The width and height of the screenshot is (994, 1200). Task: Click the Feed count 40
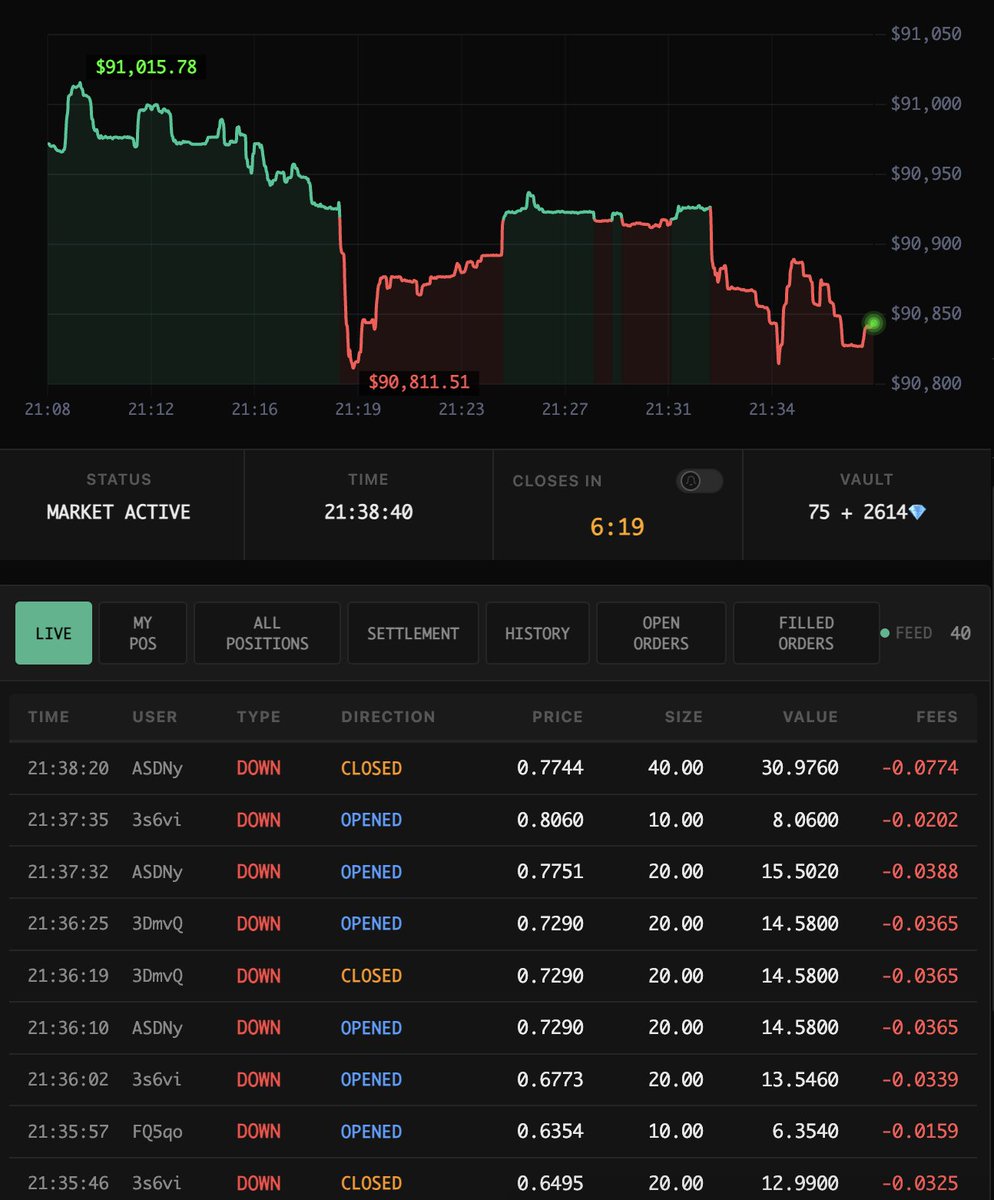pos(960,633)
